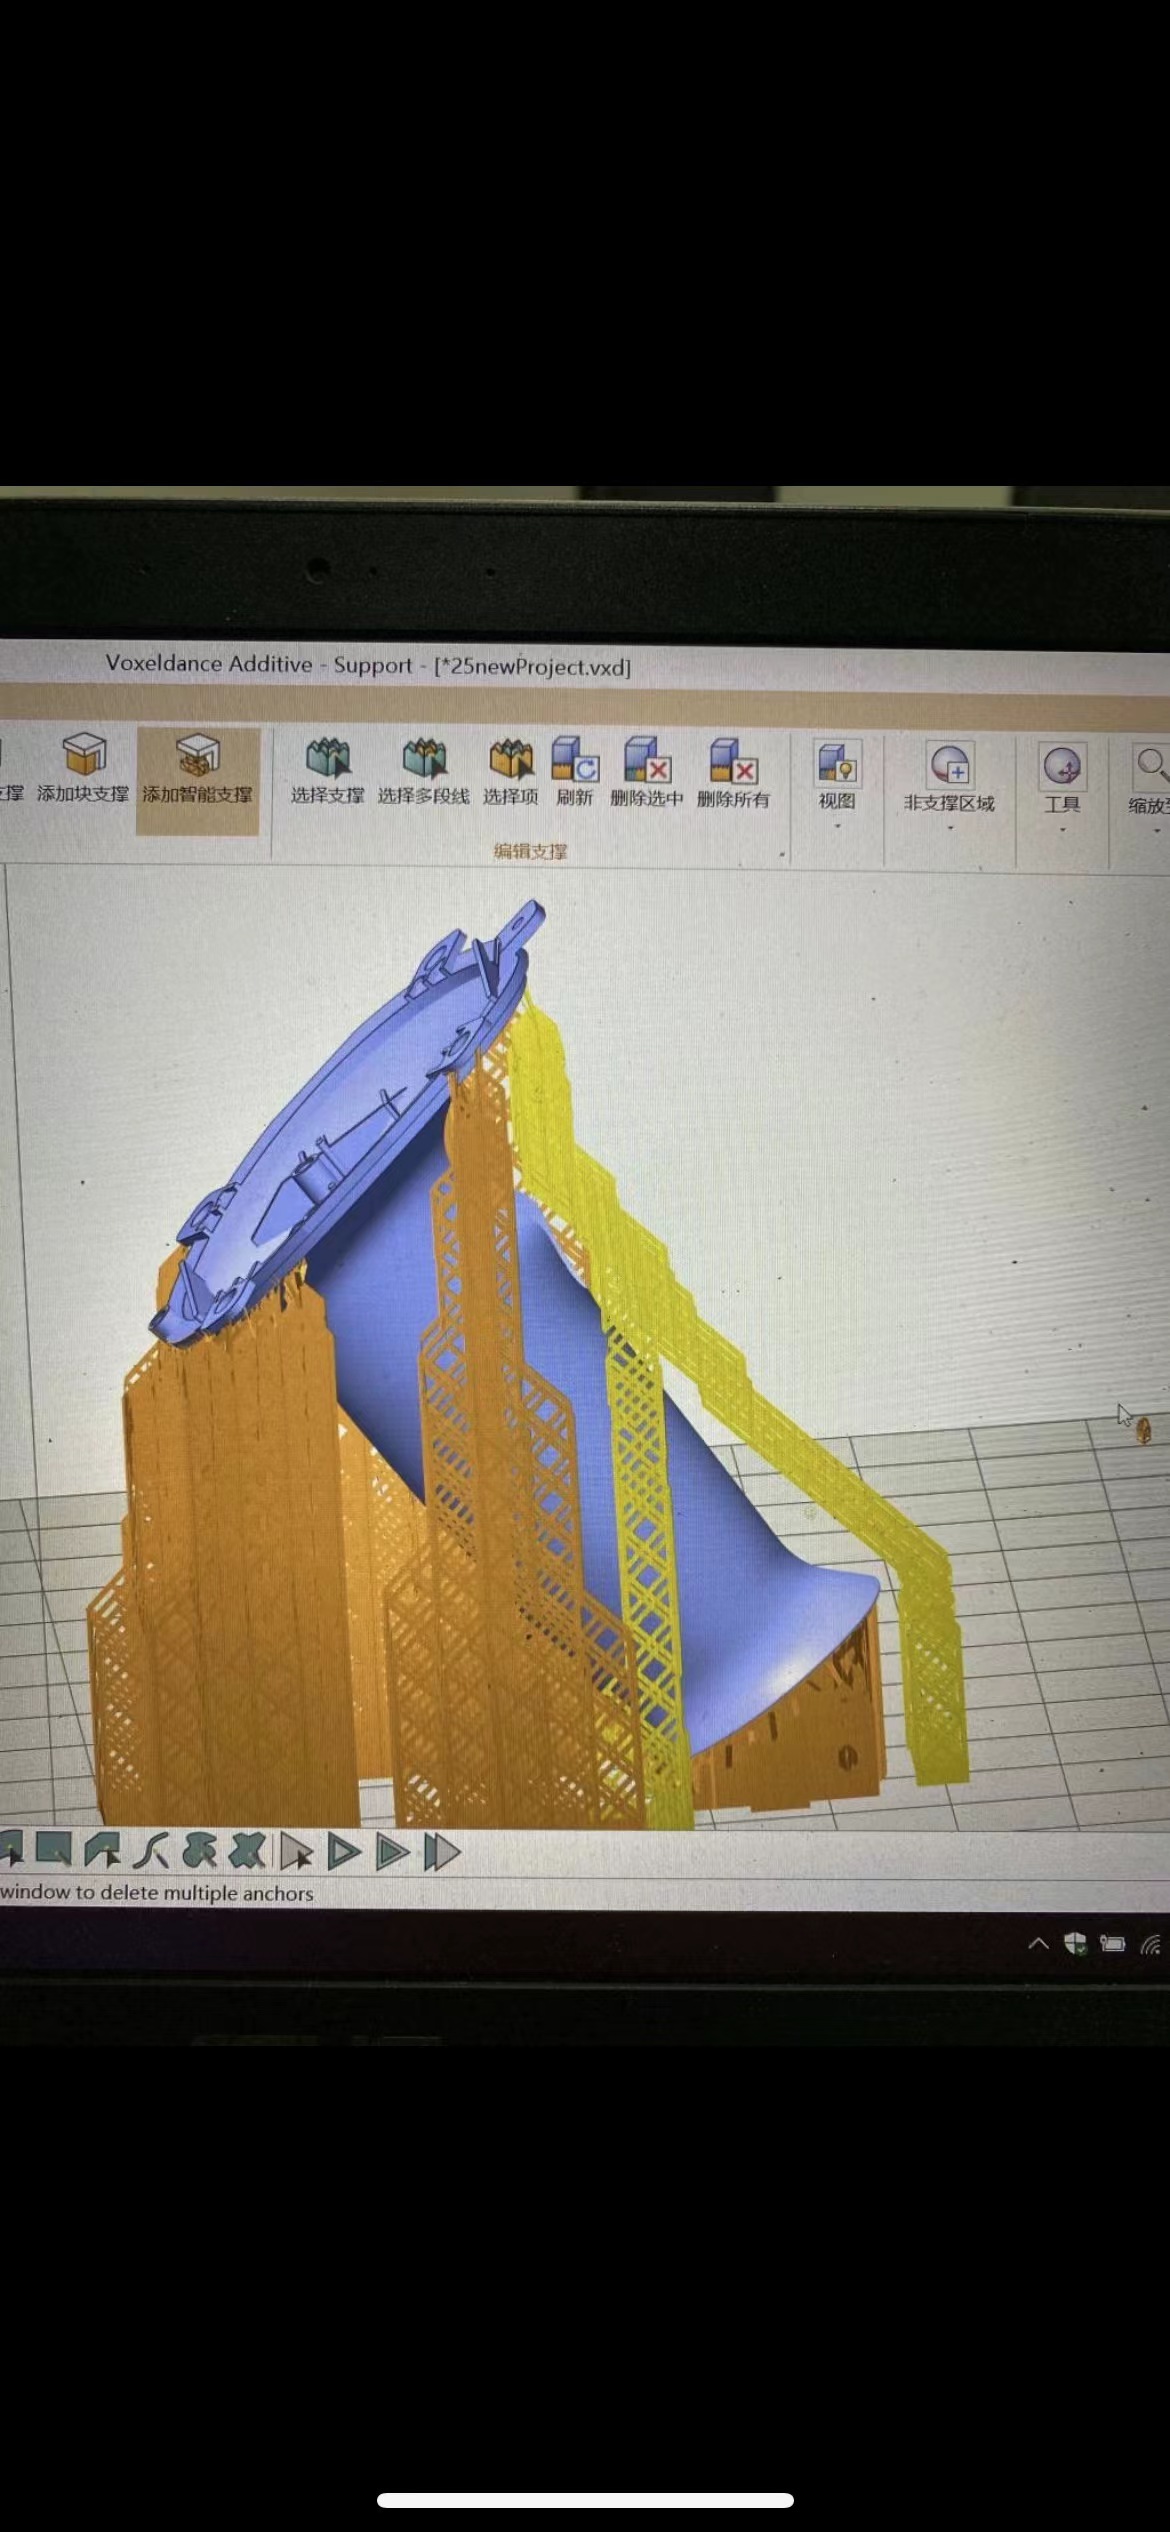Image resolution: width=1170 pixels, height=2532 pixels.
Task: Click status text 'window to delete multiple anchors'
Action: coord(157,1893)
